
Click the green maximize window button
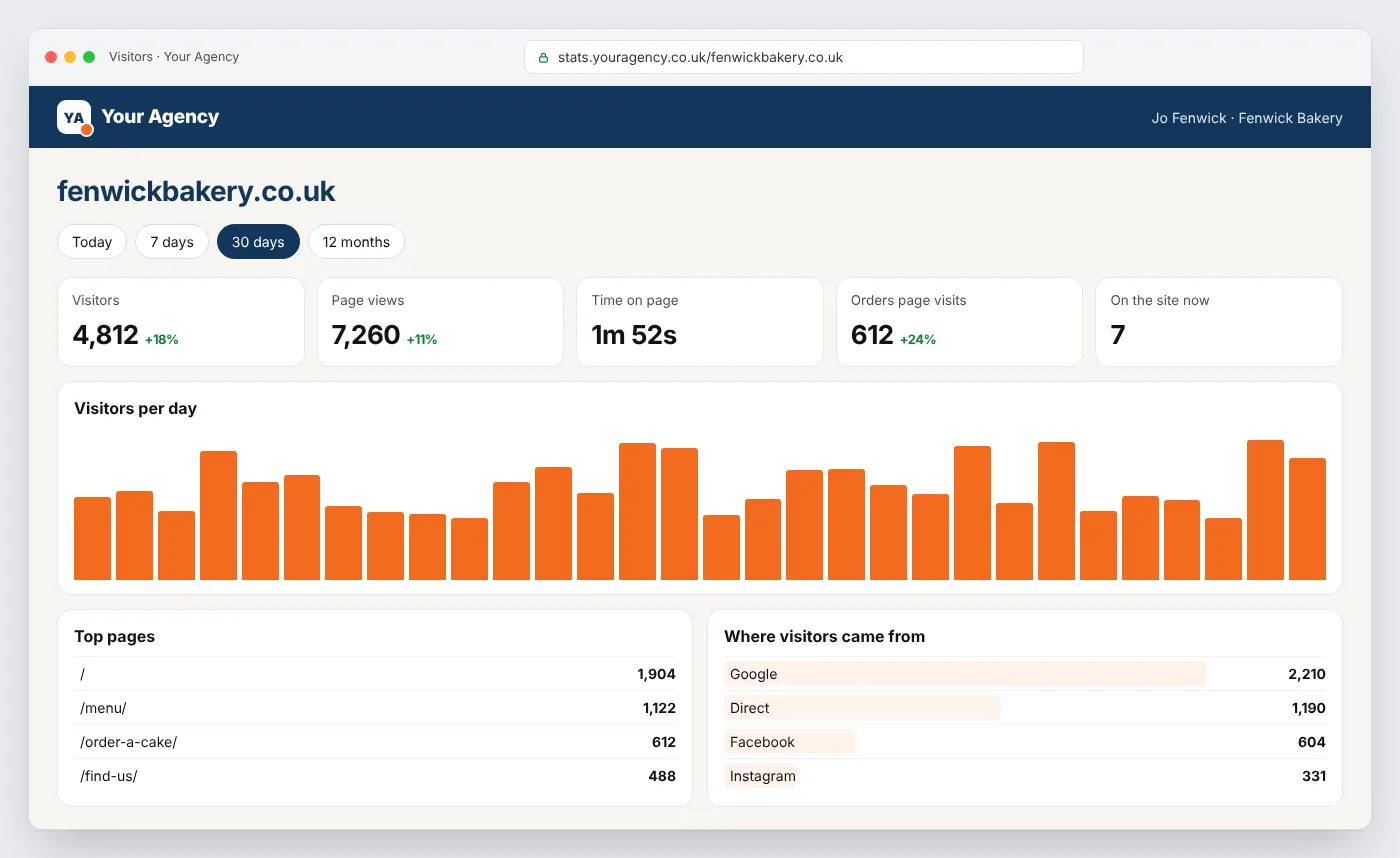(x=89, y=57)
